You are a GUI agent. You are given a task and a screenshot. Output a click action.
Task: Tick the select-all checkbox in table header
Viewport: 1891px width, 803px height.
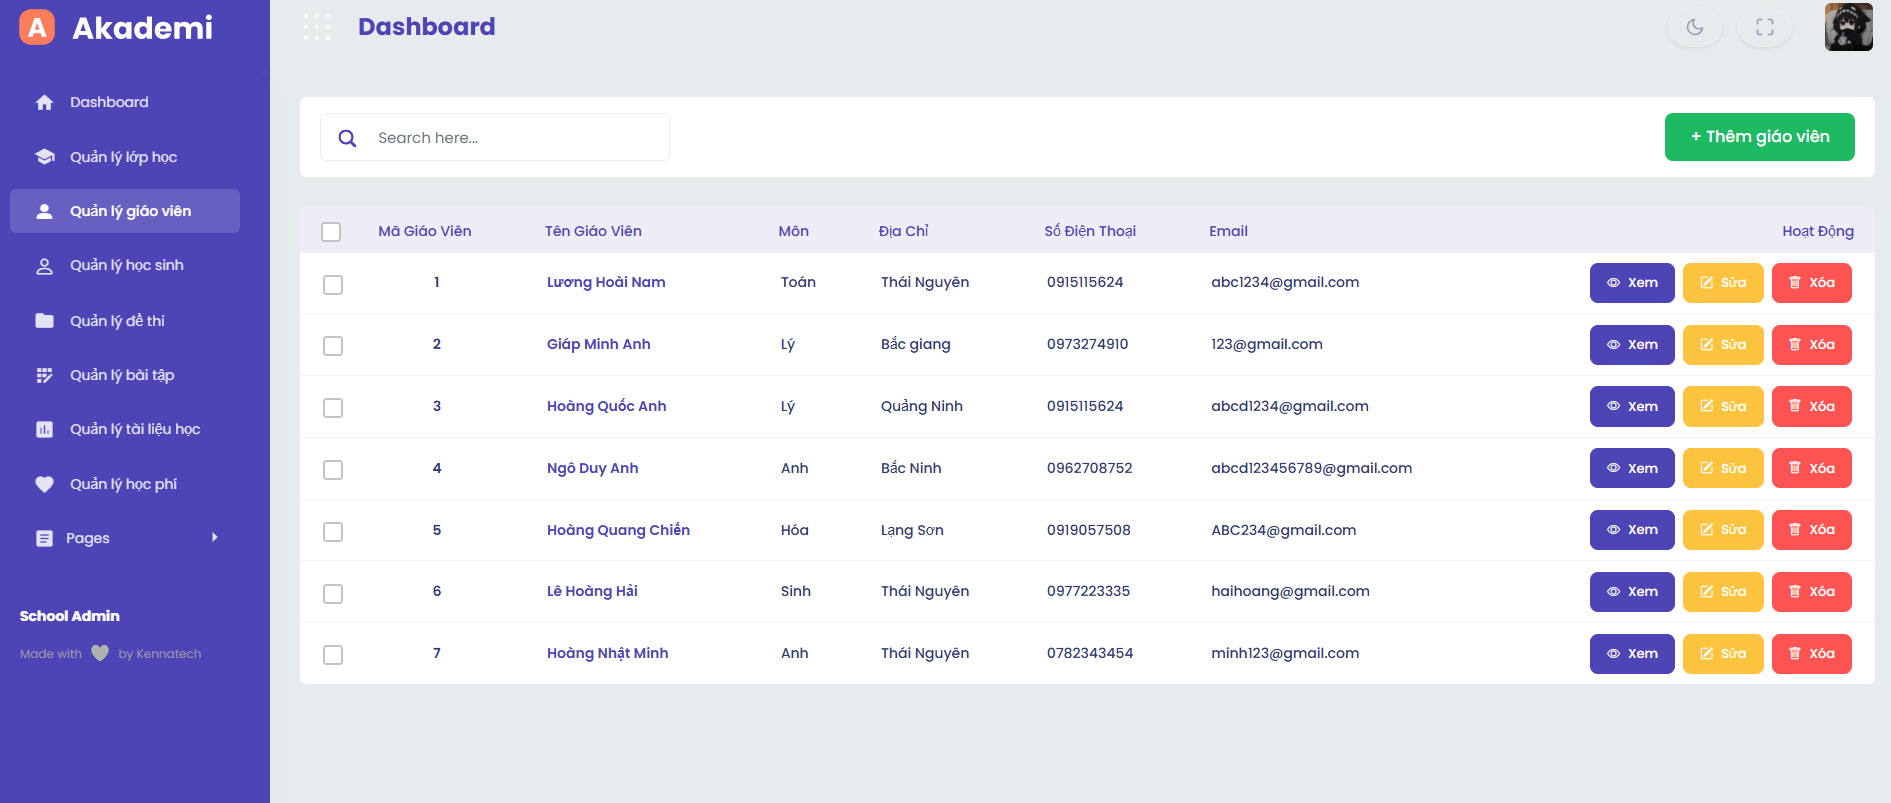[x=331, y=232]
